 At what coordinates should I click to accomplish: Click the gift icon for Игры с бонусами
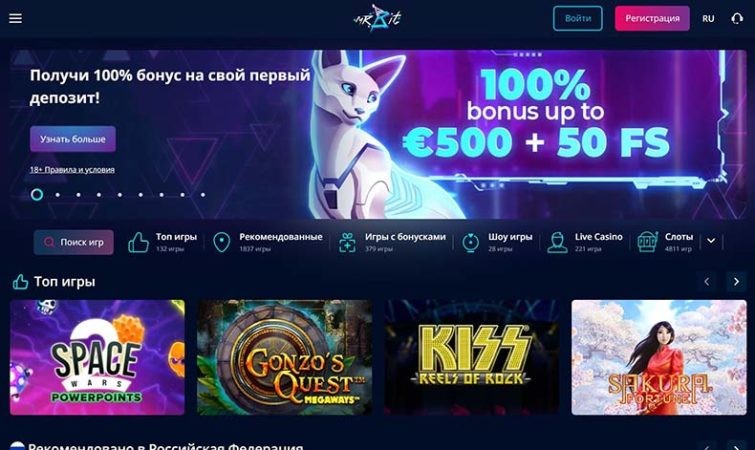pyautogui.click(x=347, y=242)
